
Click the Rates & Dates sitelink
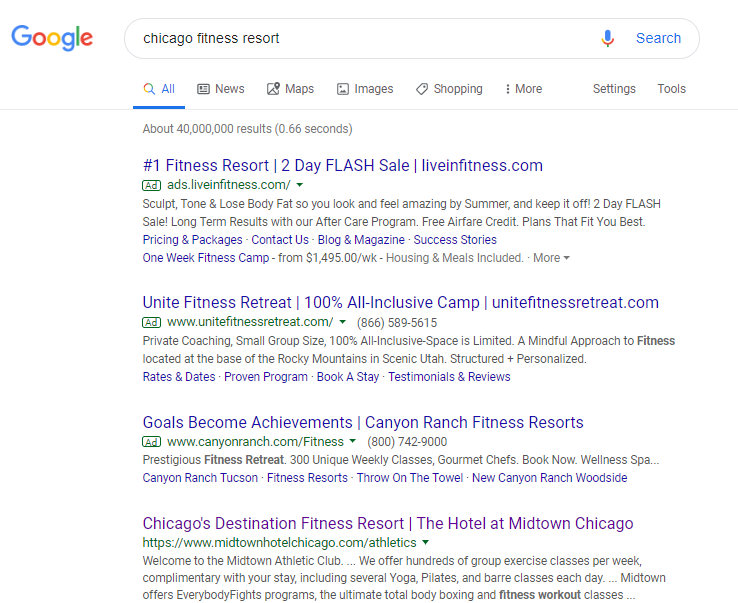[x=179, y=377]
